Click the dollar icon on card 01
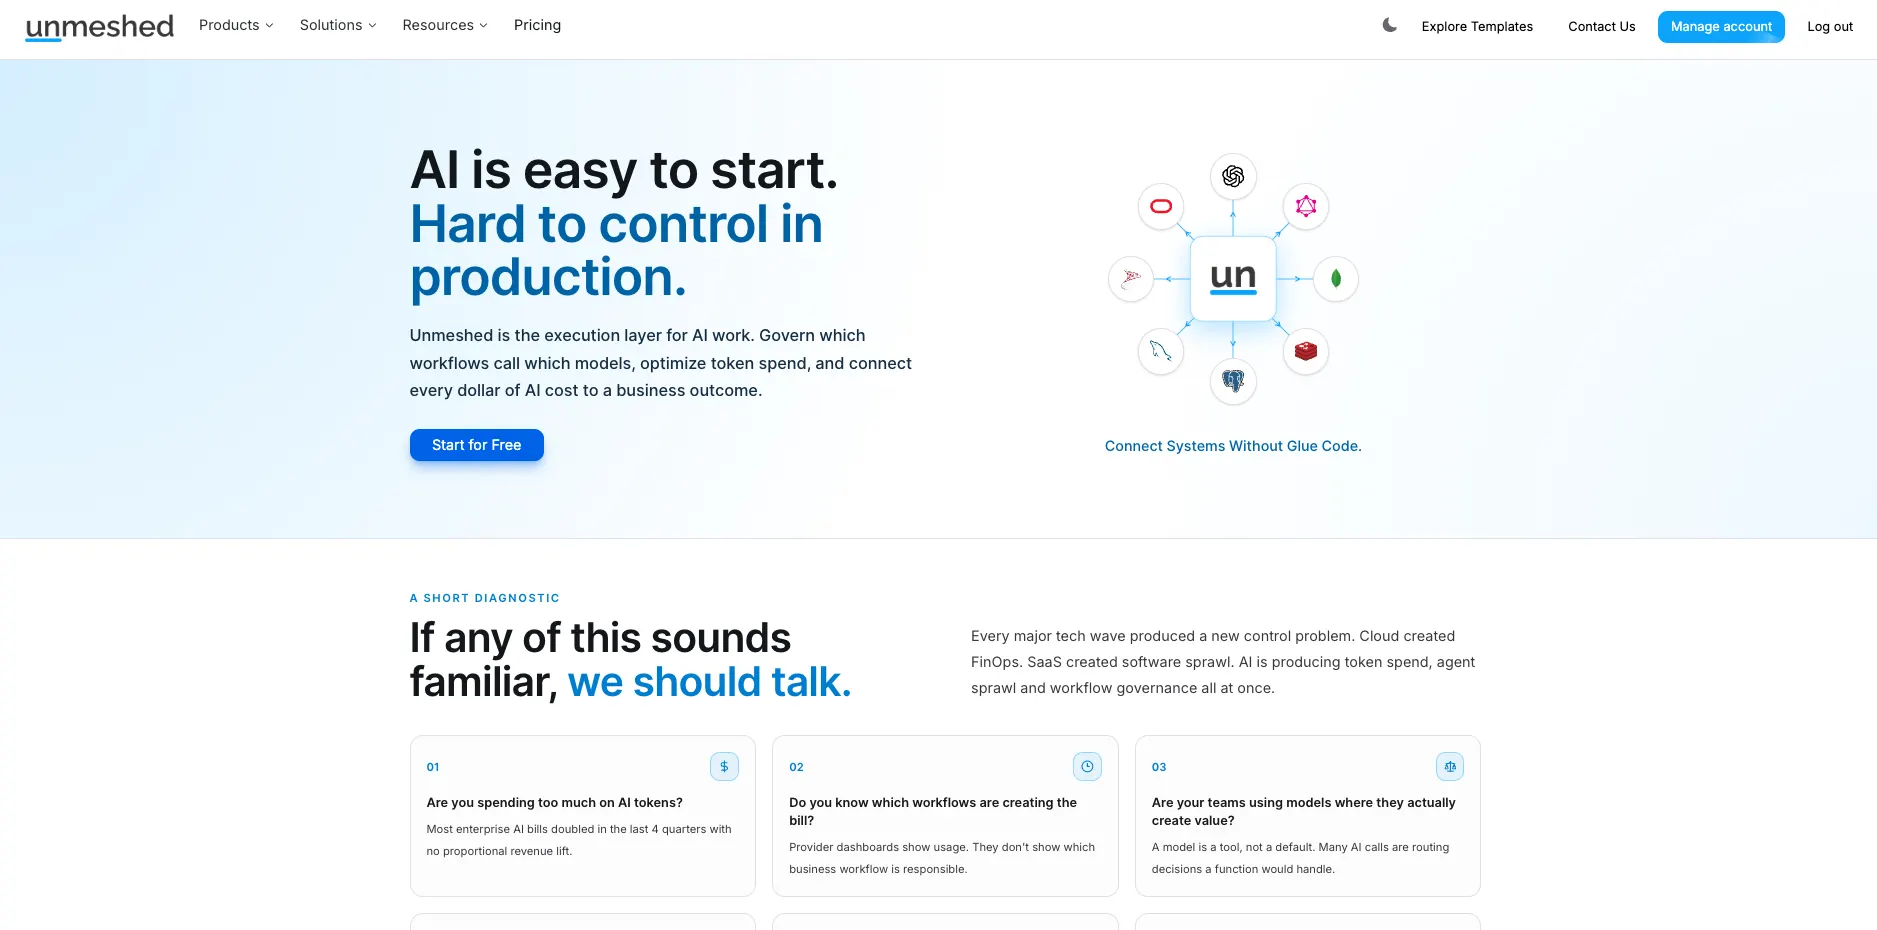The image size is (1877, 930). click(x=725, y=767)
